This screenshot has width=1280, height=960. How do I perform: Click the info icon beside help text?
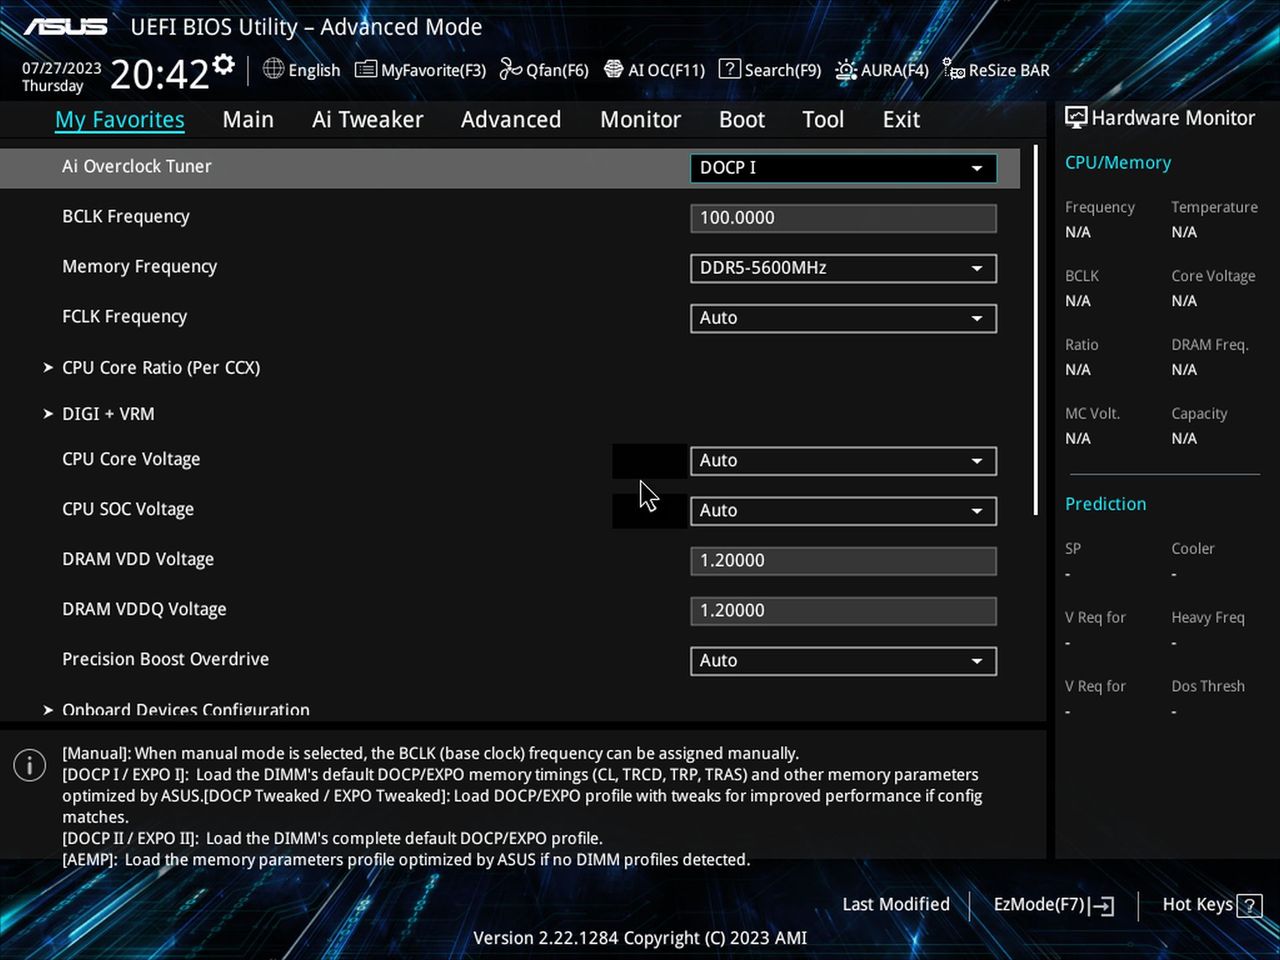[x=30, y=765]
